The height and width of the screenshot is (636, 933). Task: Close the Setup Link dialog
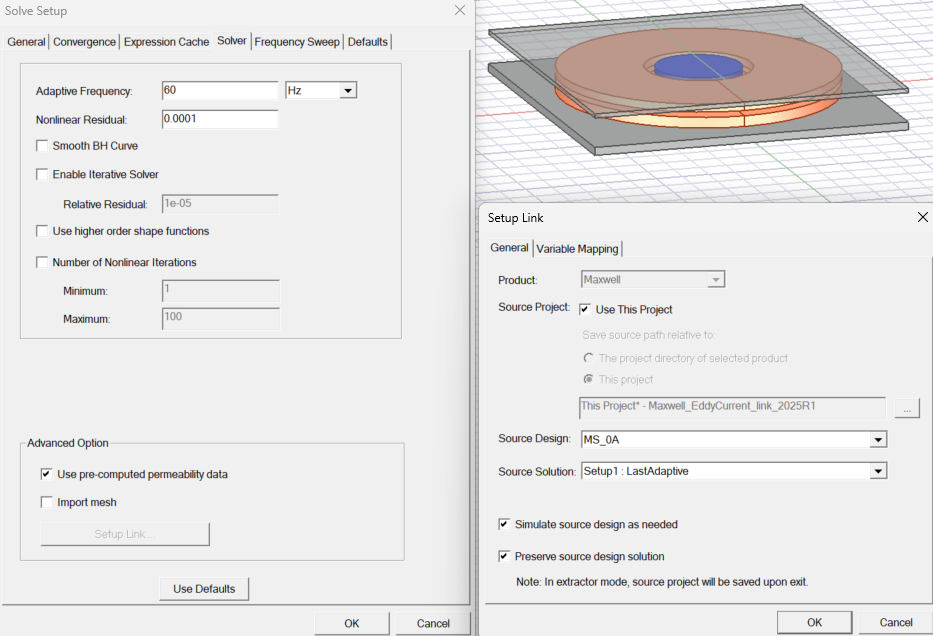[x=922, y=217]
